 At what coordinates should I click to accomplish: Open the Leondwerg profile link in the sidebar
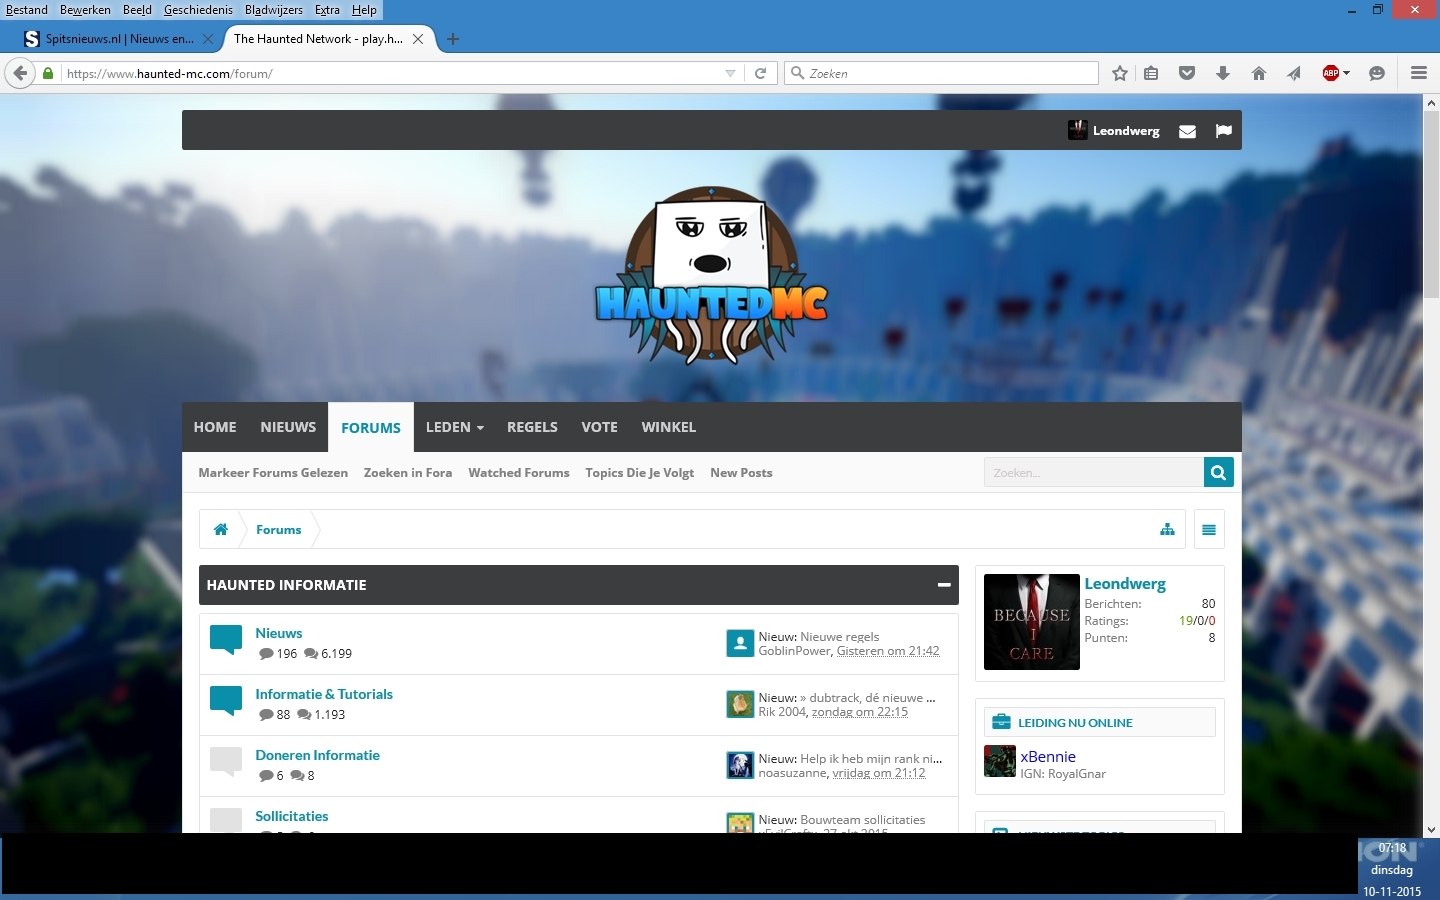coord(1125,584)
